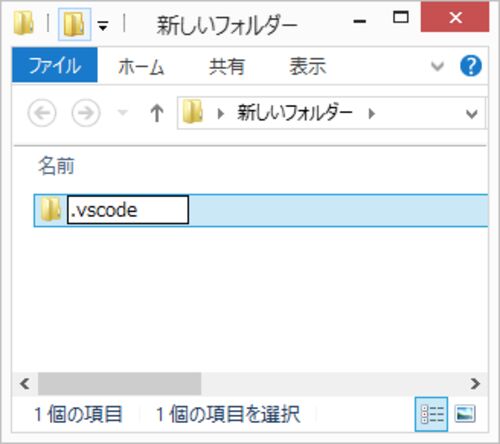Image resolution: width=500 pixels, height=444 pixels.
Task: Expand the root breadcrumb arrow before 新しいフォルダー
Action: tap(220, 114)
